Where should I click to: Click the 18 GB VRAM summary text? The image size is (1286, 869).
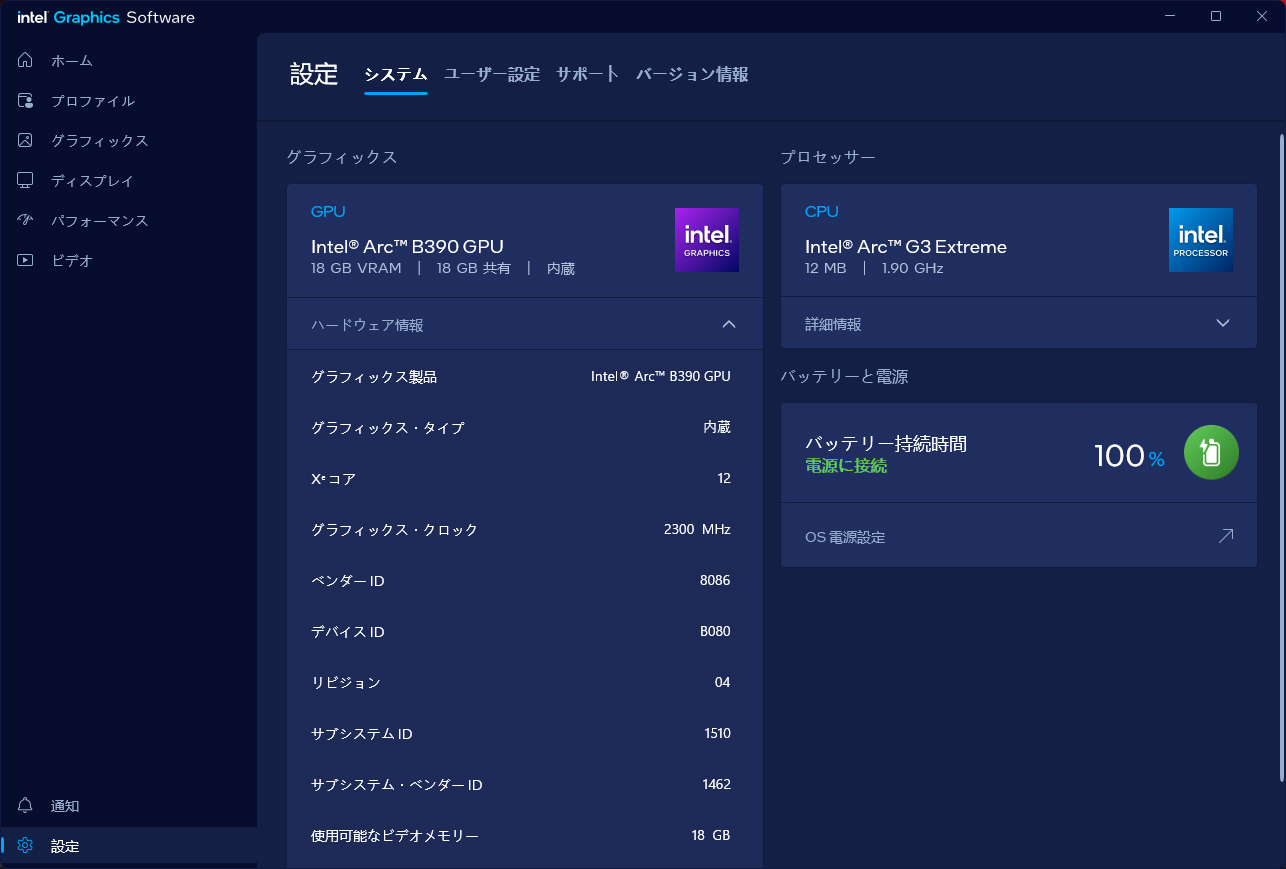pyautogui.click(x=356, y=268)
